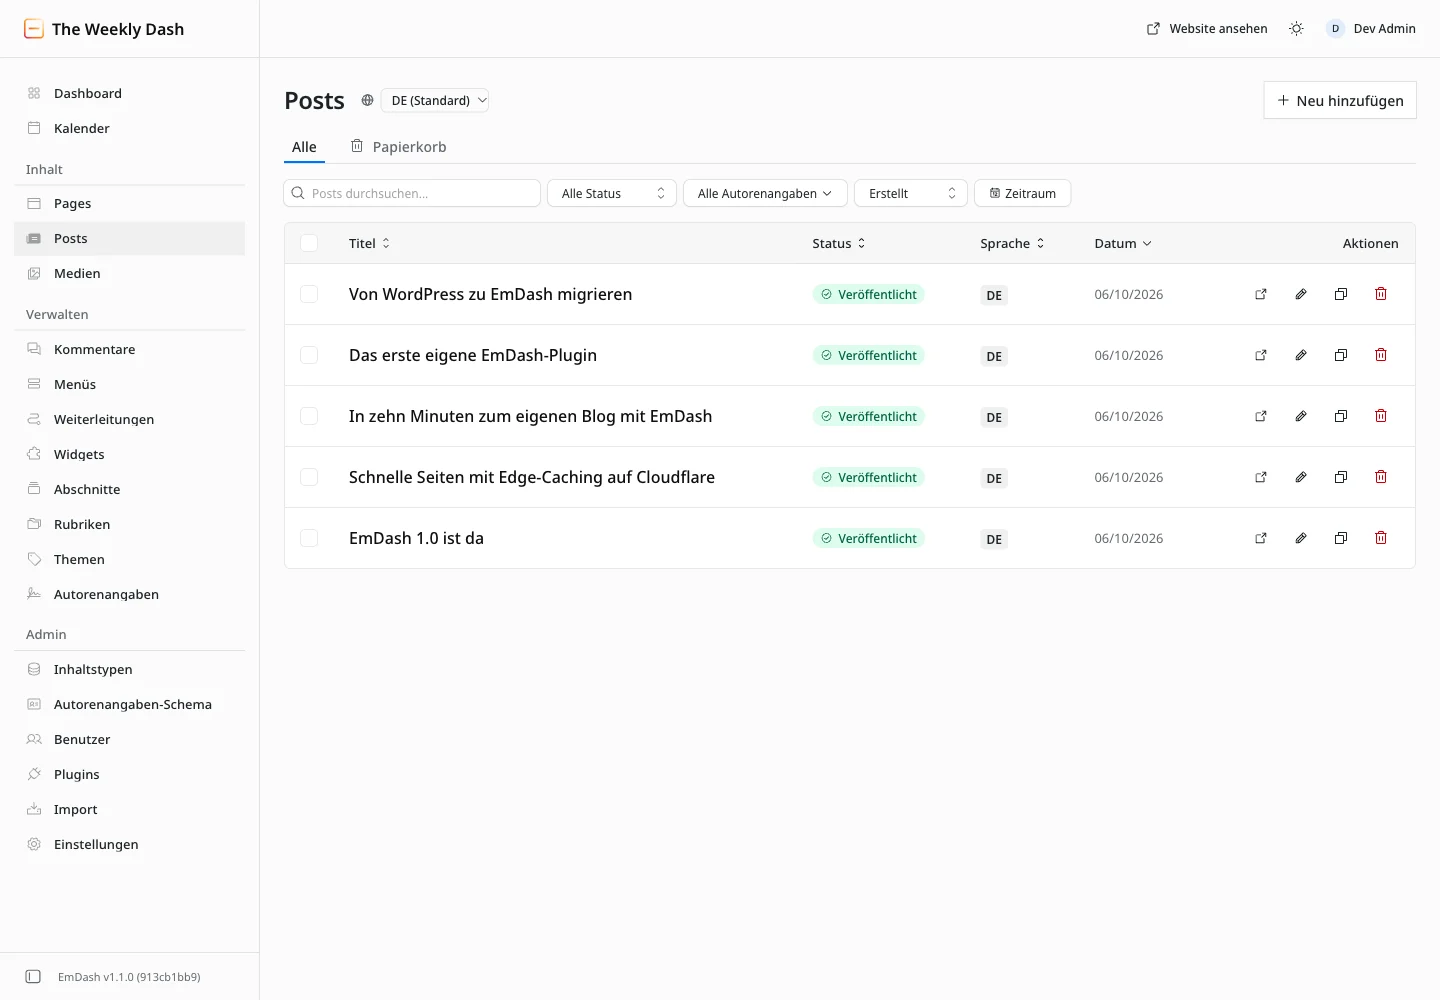Toggle the light/dark theme sun icon
Image resolution: width=1440 pixels, height=1000 pixels.
[1296, 29]
